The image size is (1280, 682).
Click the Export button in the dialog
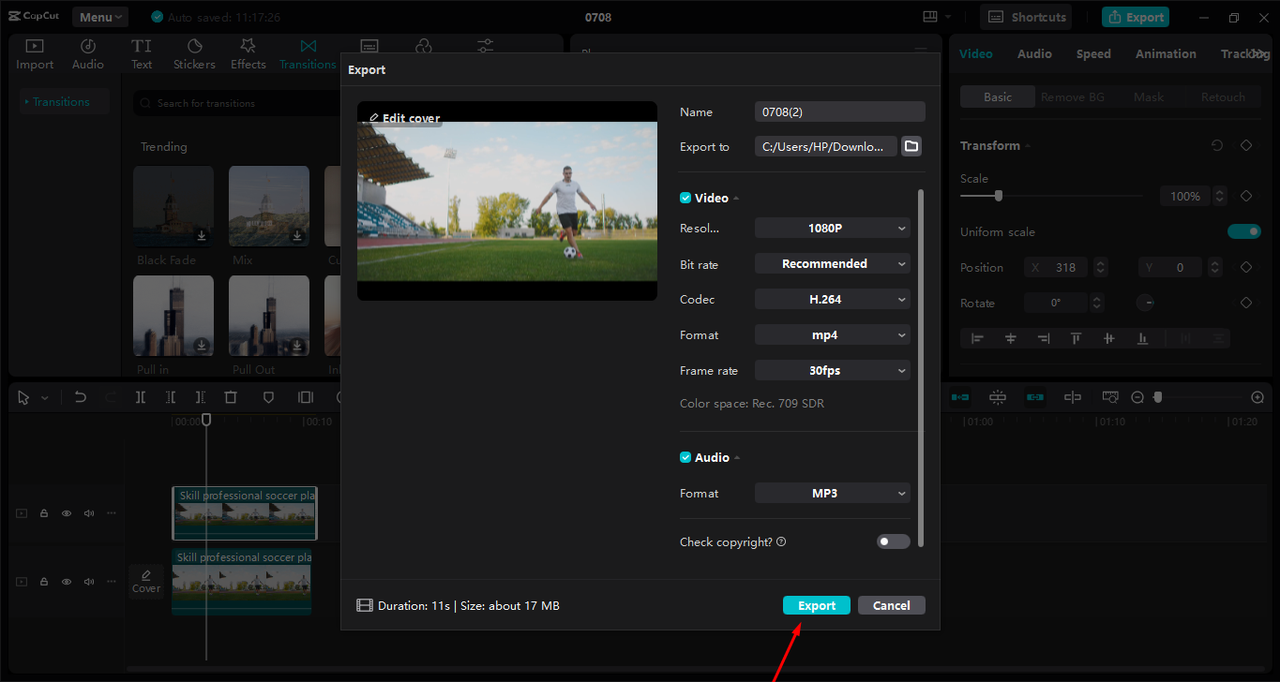point(816,605)
